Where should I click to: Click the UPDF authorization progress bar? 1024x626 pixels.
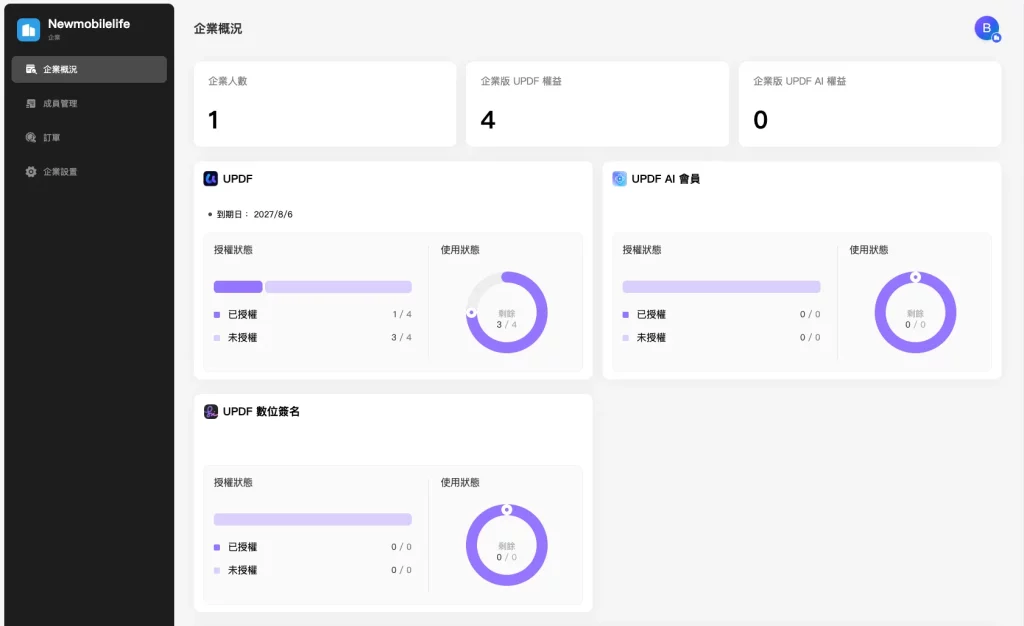tap(313, 287)
